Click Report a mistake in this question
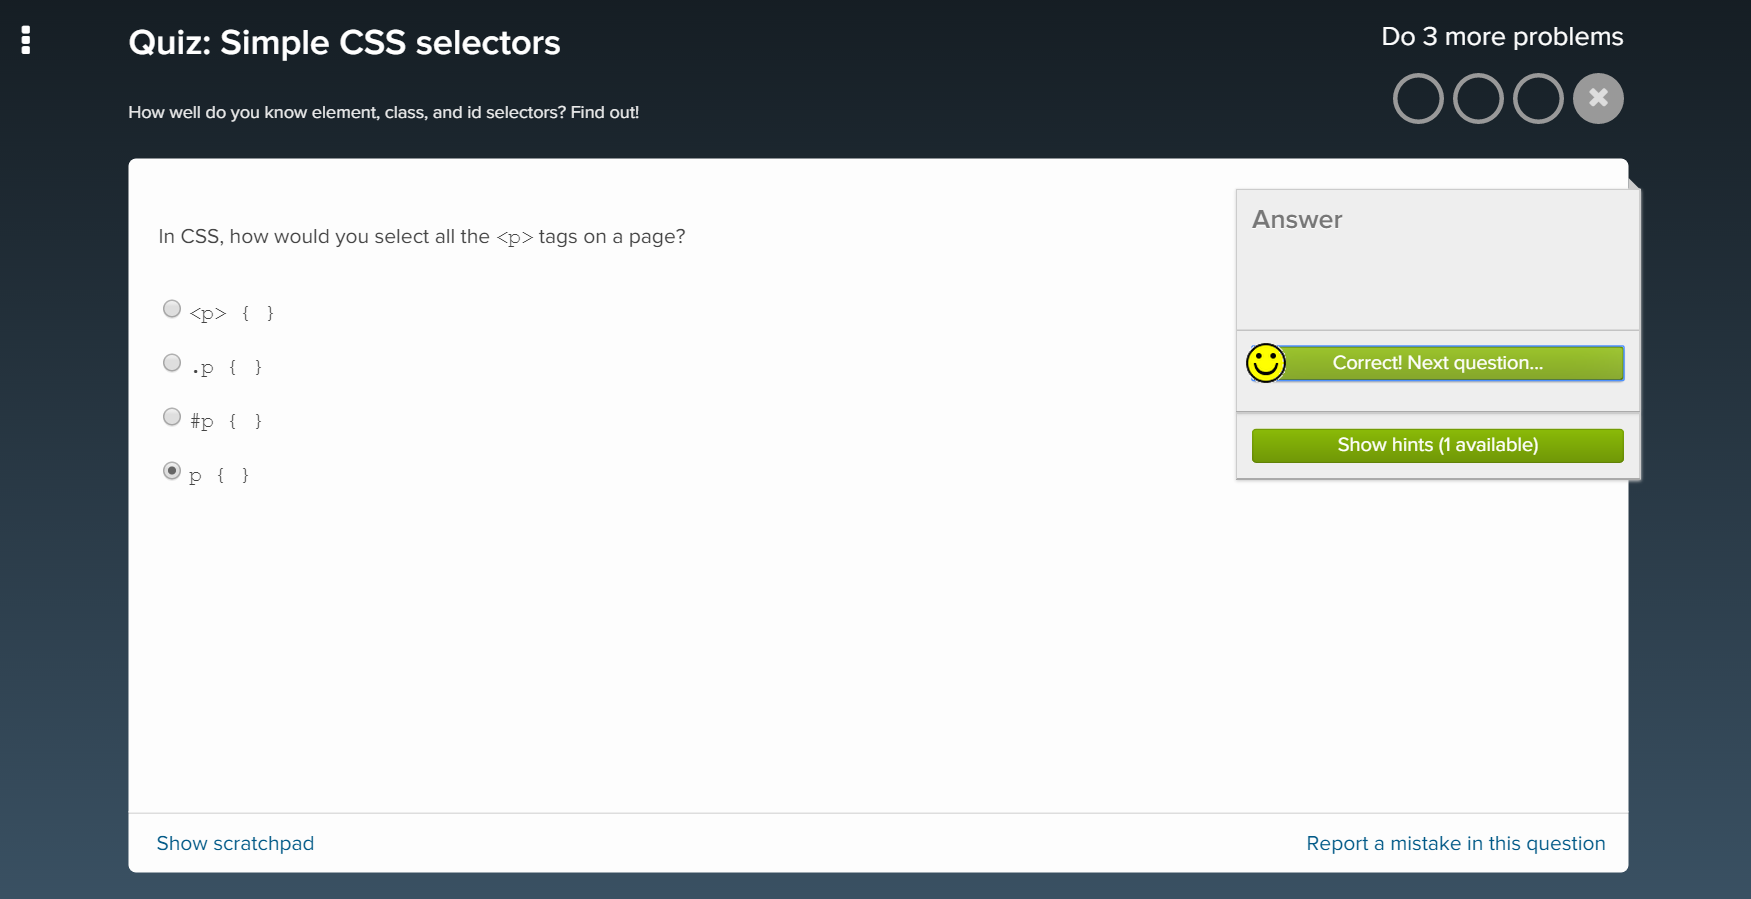The height and width of the screenshot is (899, 1751). pyautogui.click(x=1456, y=843)
